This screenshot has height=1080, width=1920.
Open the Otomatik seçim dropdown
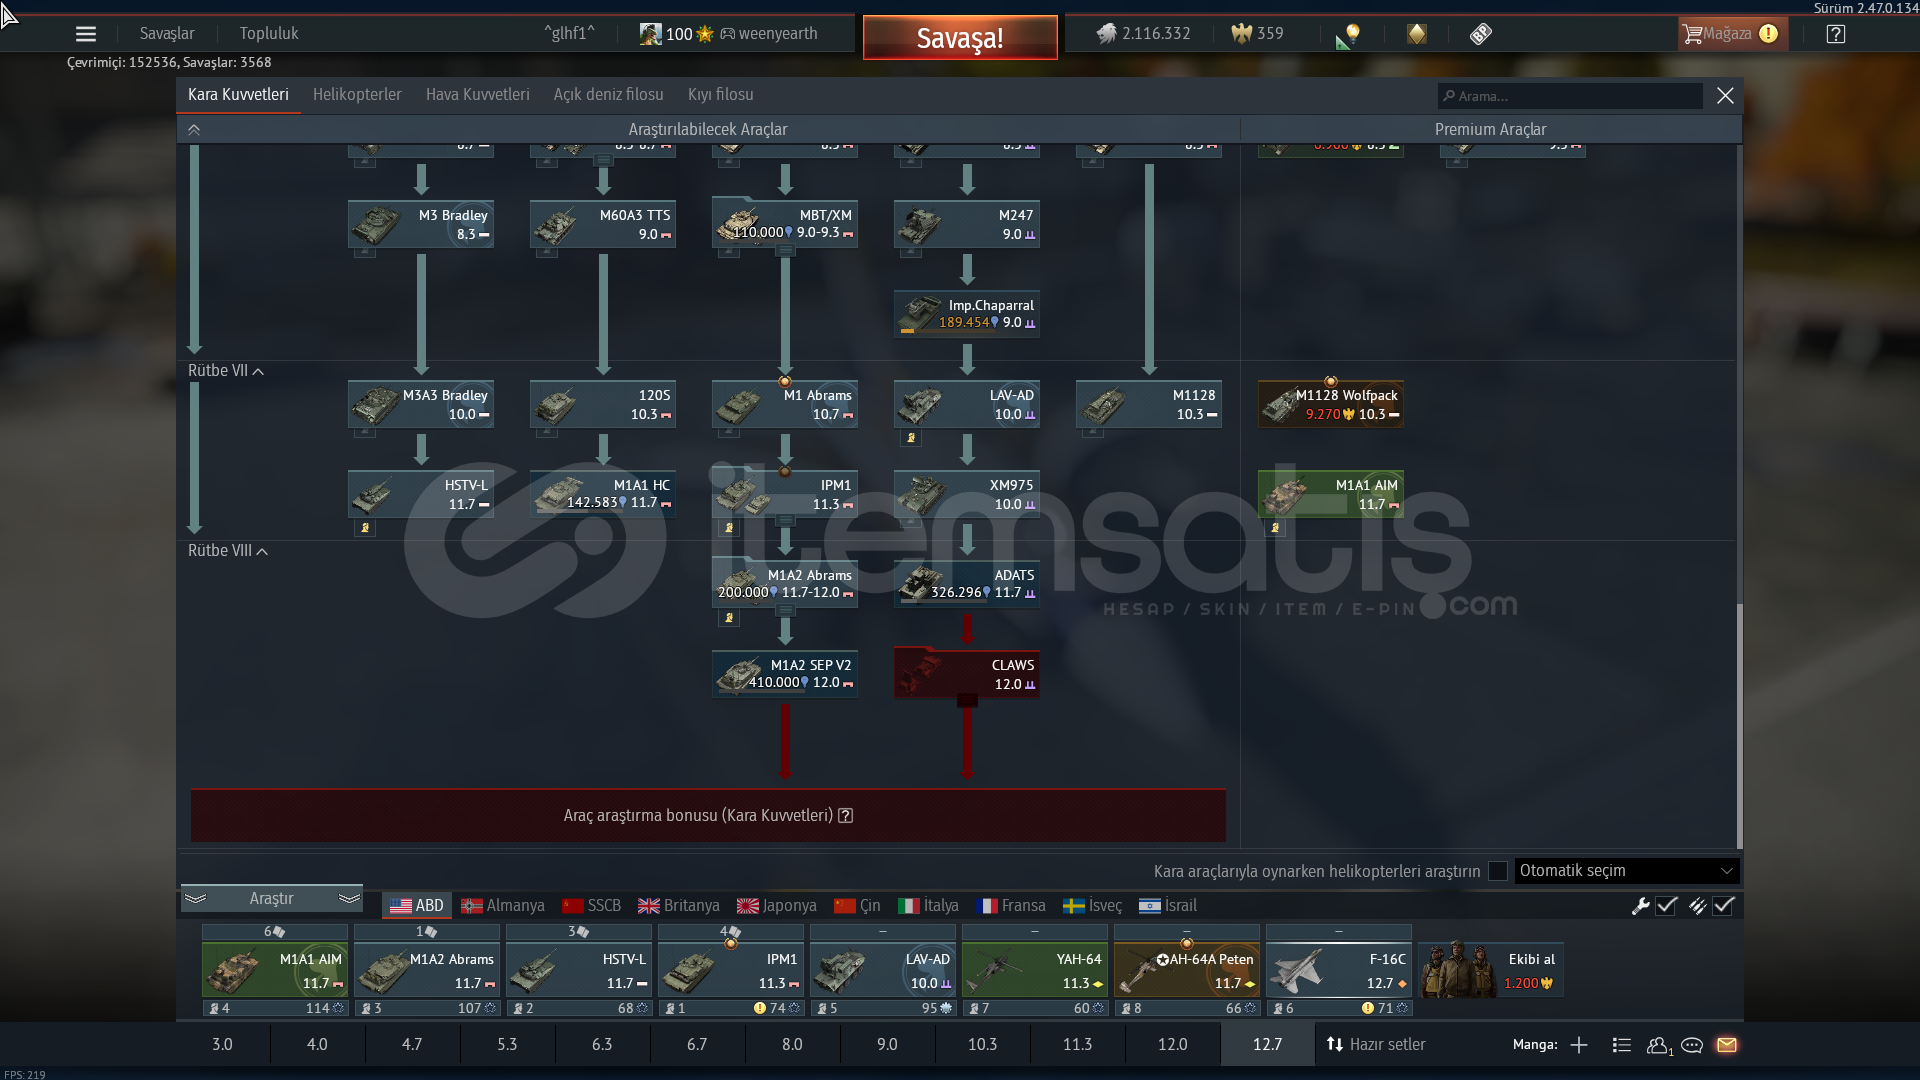(1627, 871)
